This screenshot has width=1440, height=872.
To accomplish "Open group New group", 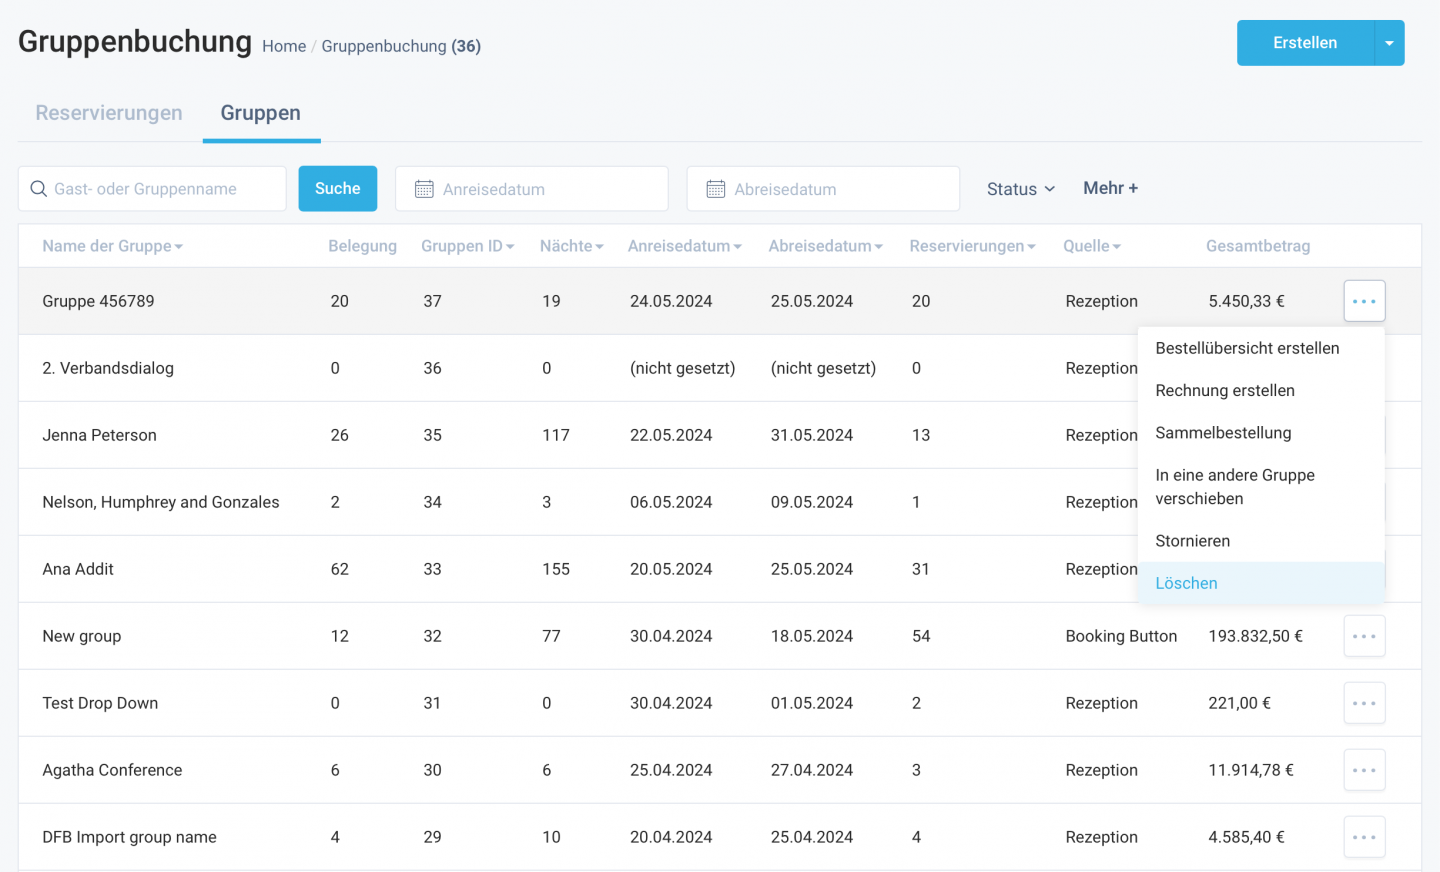I will 82,636.
